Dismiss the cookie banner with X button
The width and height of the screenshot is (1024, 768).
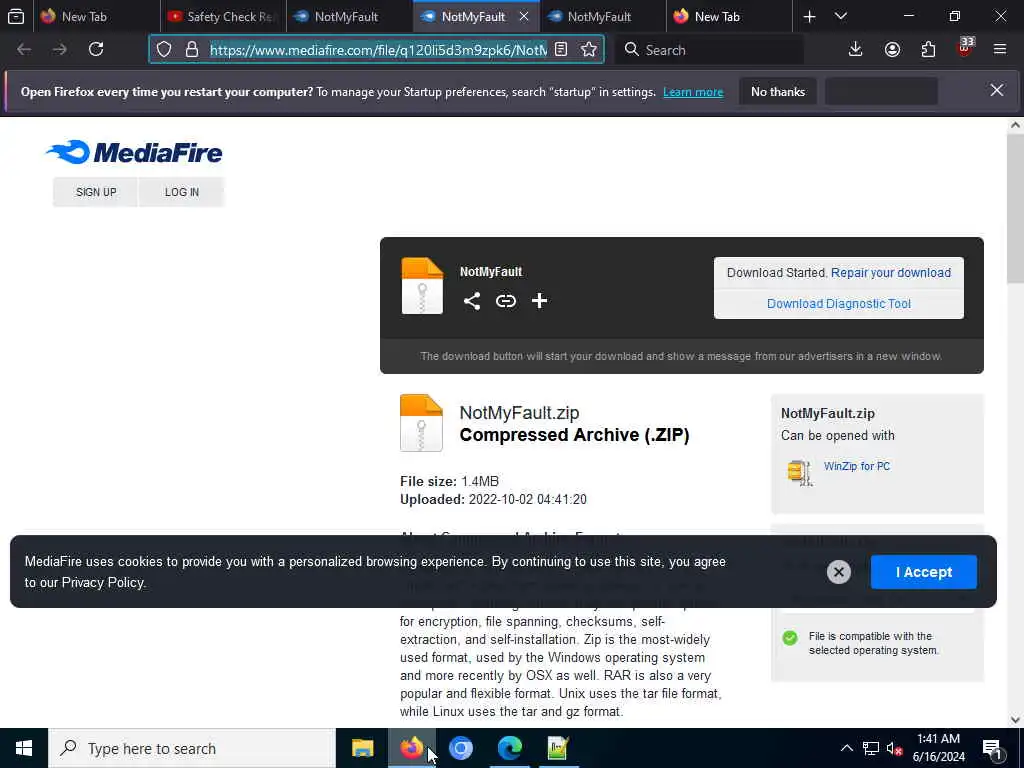point(839,572)
